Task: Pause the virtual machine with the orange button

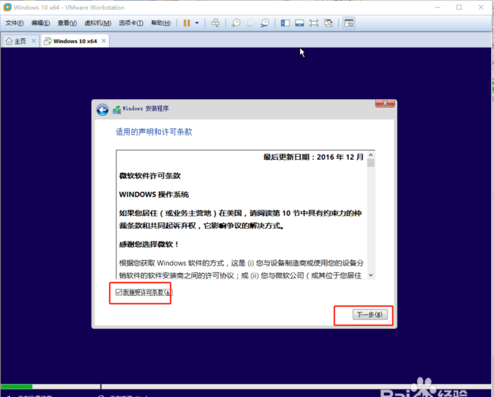Action: click(x=187, y=23)
